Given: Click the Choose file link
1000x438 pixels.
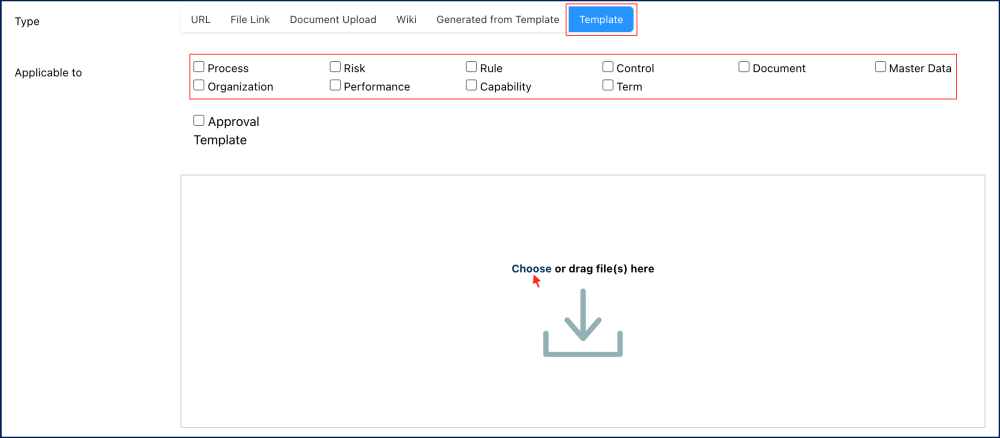Looking at the screenshot, I should [x=531, y=268].
